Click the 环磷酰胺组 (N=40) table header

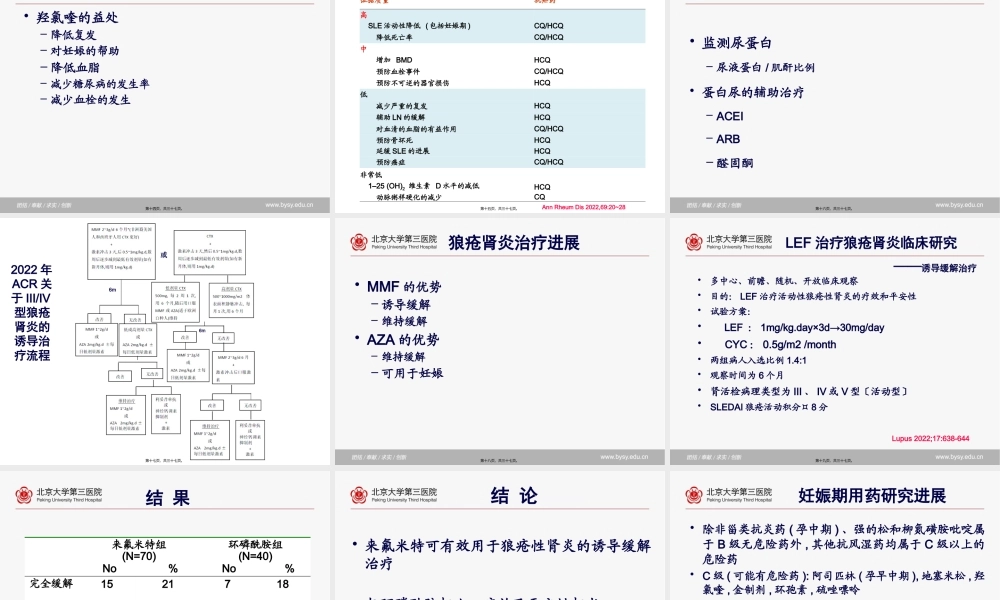coord(255,548)
